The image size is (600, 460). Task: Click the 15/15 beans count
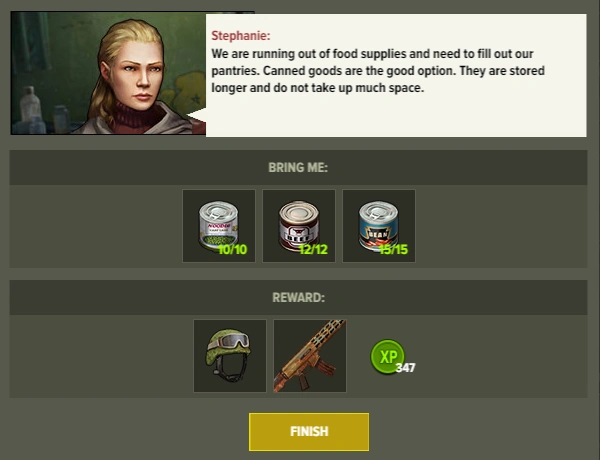(x=393, y=250)
